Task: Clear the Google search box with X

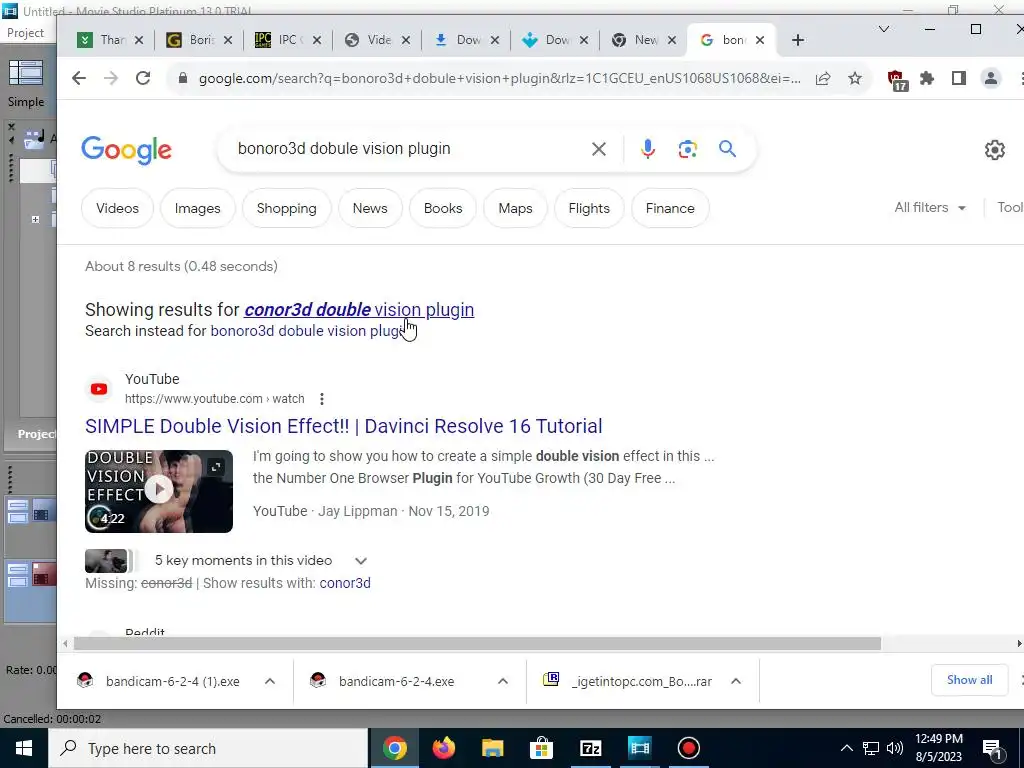Action: 598,149
